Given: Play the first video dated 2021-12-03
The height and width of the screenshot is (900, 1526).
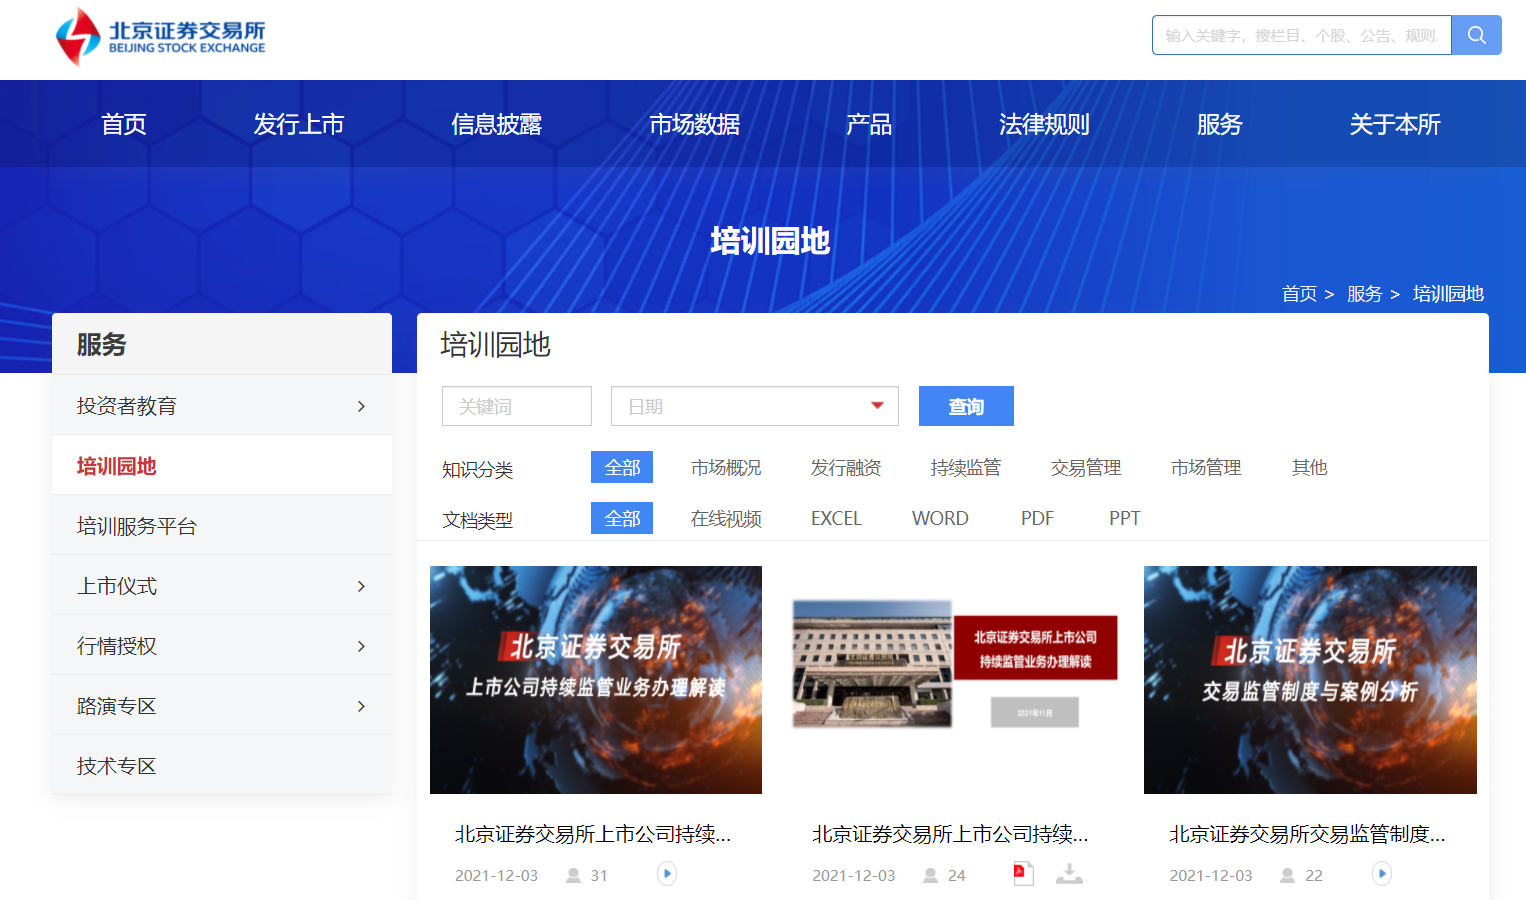Looking at the screenshot, I should coord(667,874).
